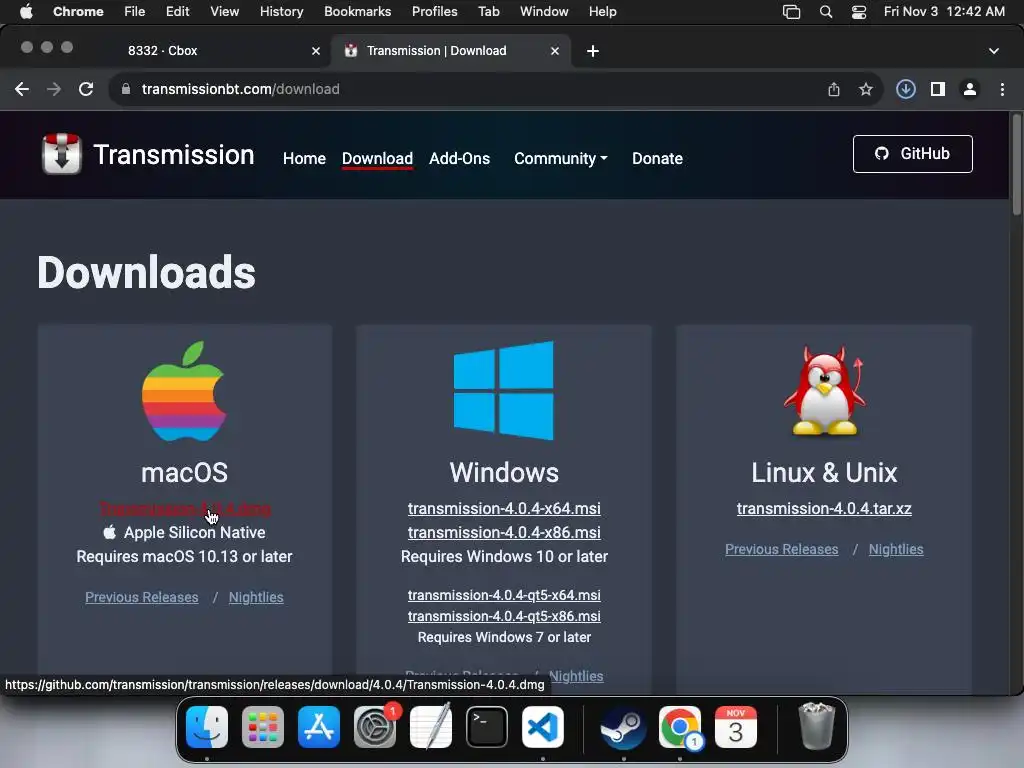This screenshot has height=768, width=1024.
Task: Open a new tab with plus button
Action: click(593, 51)
